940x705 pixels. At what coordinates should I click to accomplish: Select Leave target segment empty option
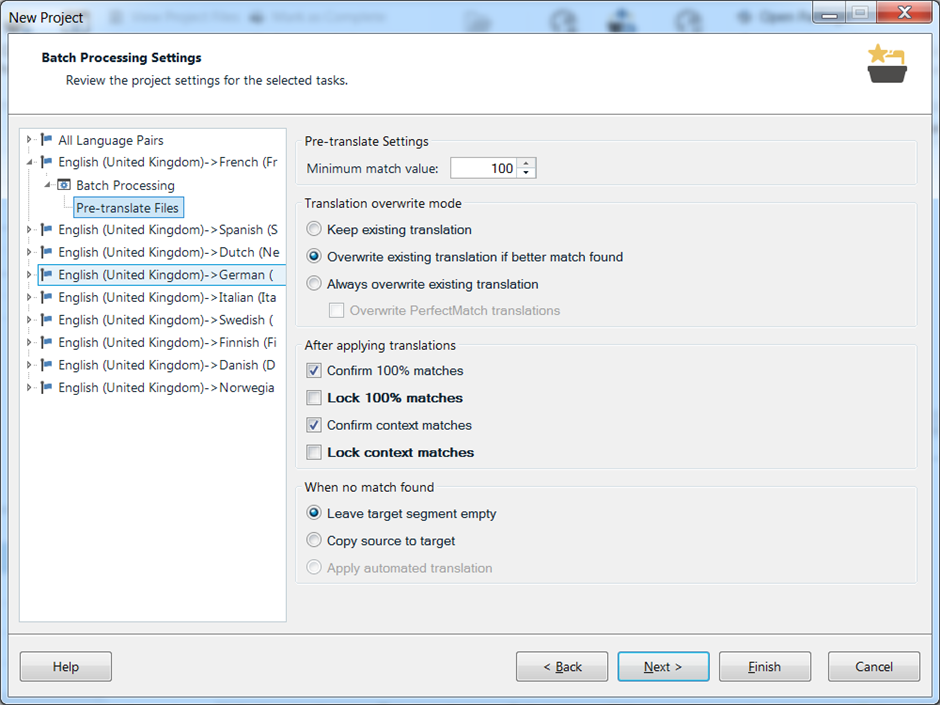(x=314, y=513)
